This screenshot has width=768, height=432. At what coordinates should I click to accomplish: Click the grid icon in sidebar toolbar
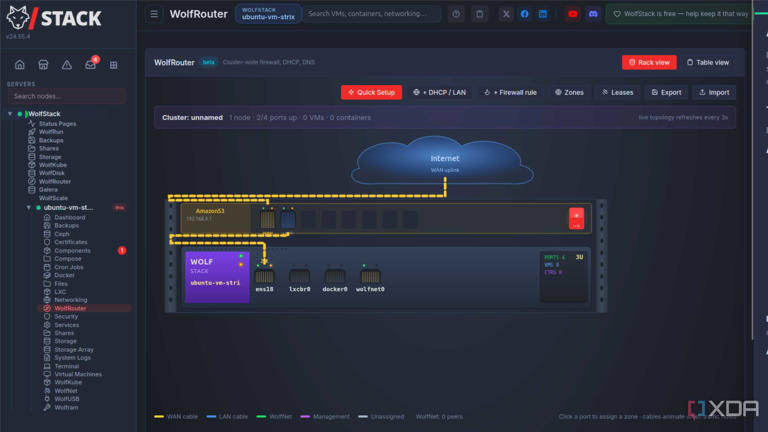(x=114, y=65)
